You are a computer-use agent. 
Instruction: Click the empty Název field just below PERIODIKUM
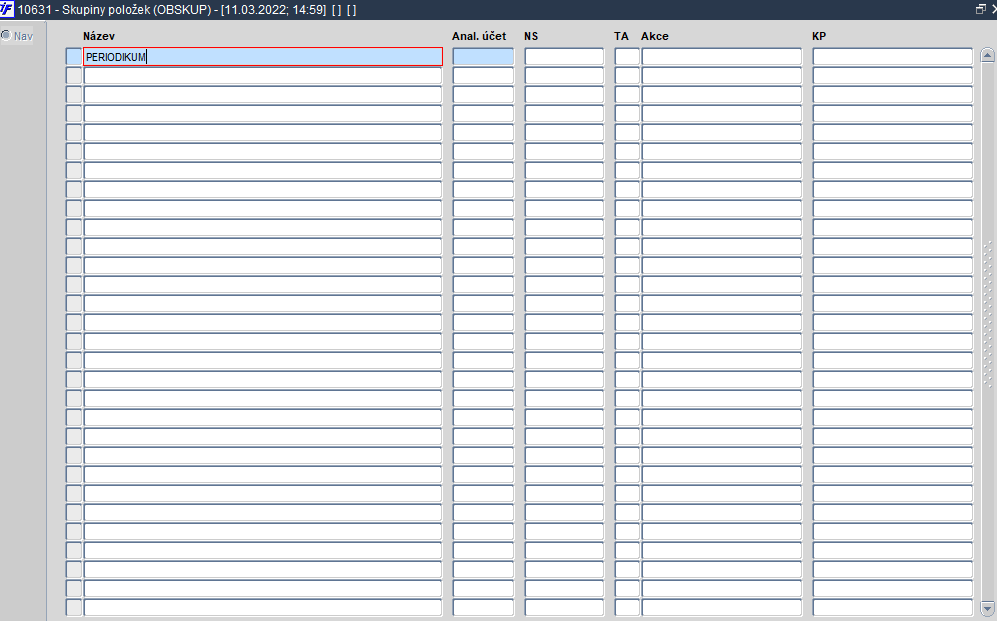pyautogui.click(x=263, y=76)
